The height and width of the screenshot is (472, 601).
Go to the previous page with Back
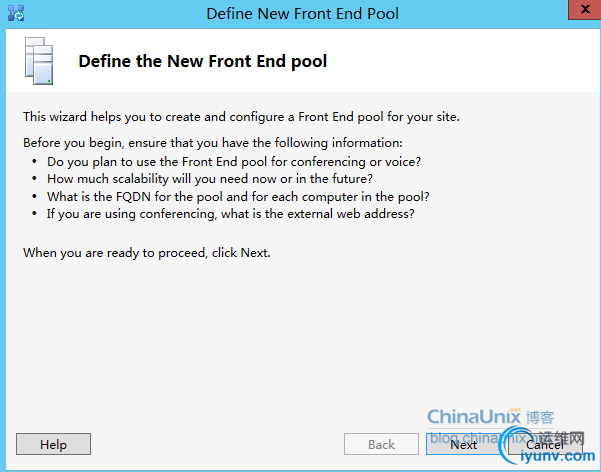[381, 444]
